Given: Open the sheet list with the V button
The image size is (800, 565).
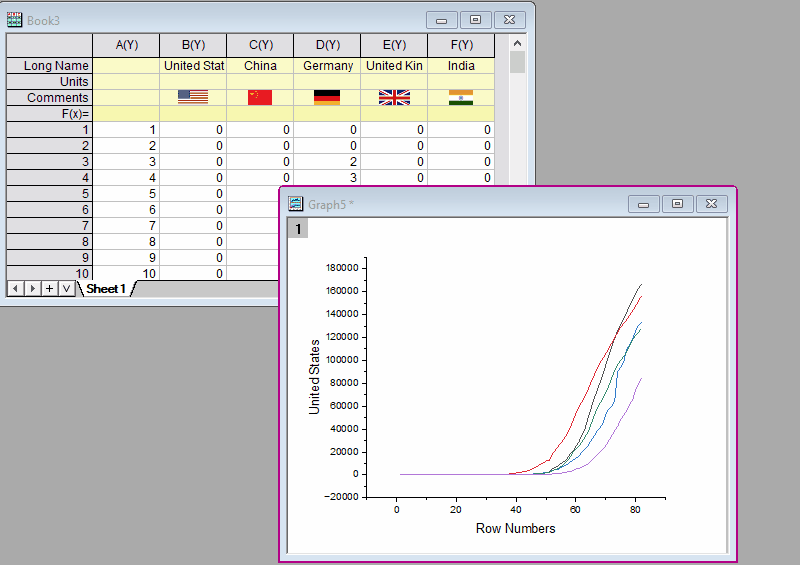Looking at the screenshot, I should pyautogui.click(x=66, y=289).
